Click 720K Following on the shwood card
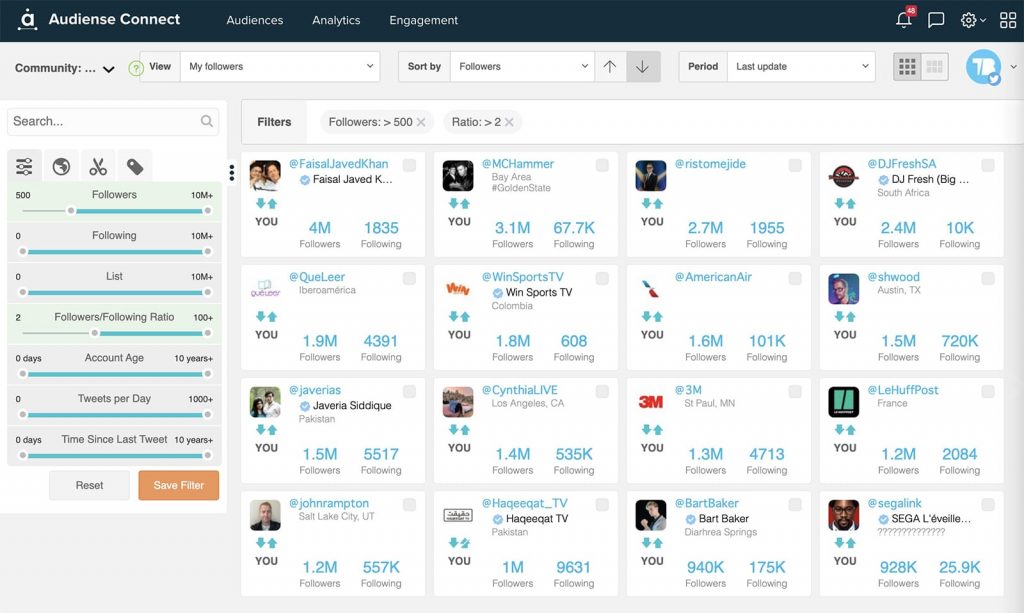 (x=959, y=347)
